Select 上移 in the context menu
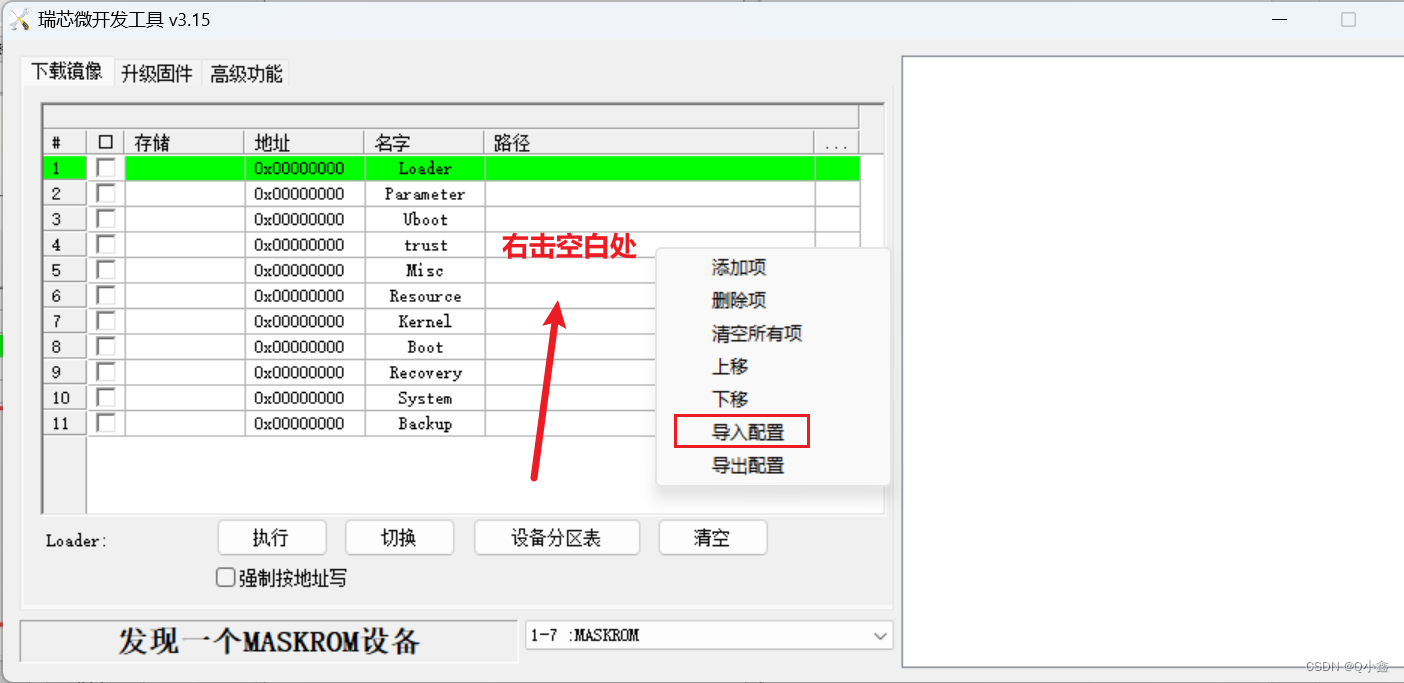 coord(730,366)
